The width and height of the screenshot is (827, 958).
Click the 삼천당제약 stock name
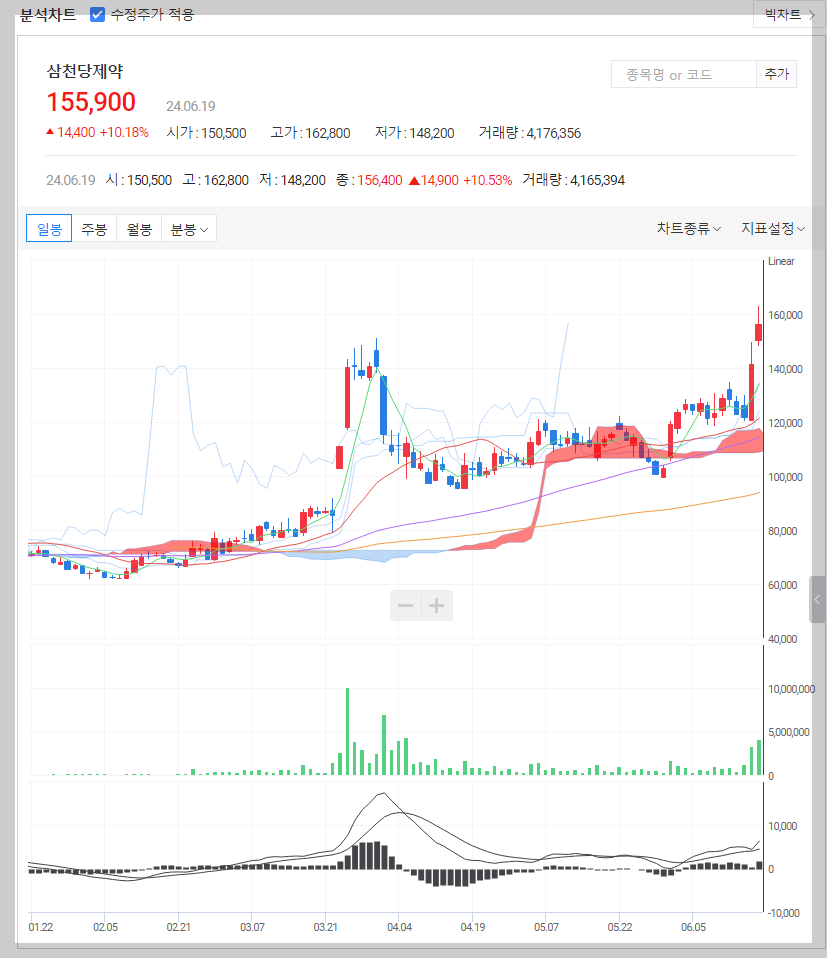pyautogui.click(x=85, y=71)
